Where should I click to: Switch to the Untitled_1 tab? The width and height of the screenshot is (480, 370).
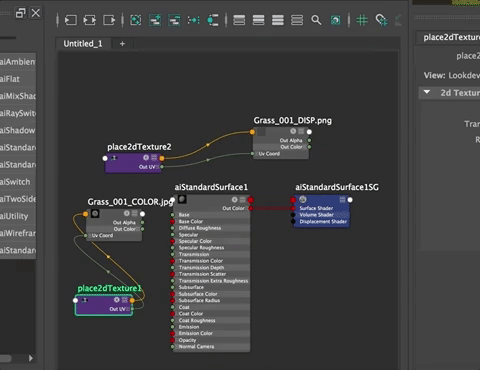click(x=83, y=44)
